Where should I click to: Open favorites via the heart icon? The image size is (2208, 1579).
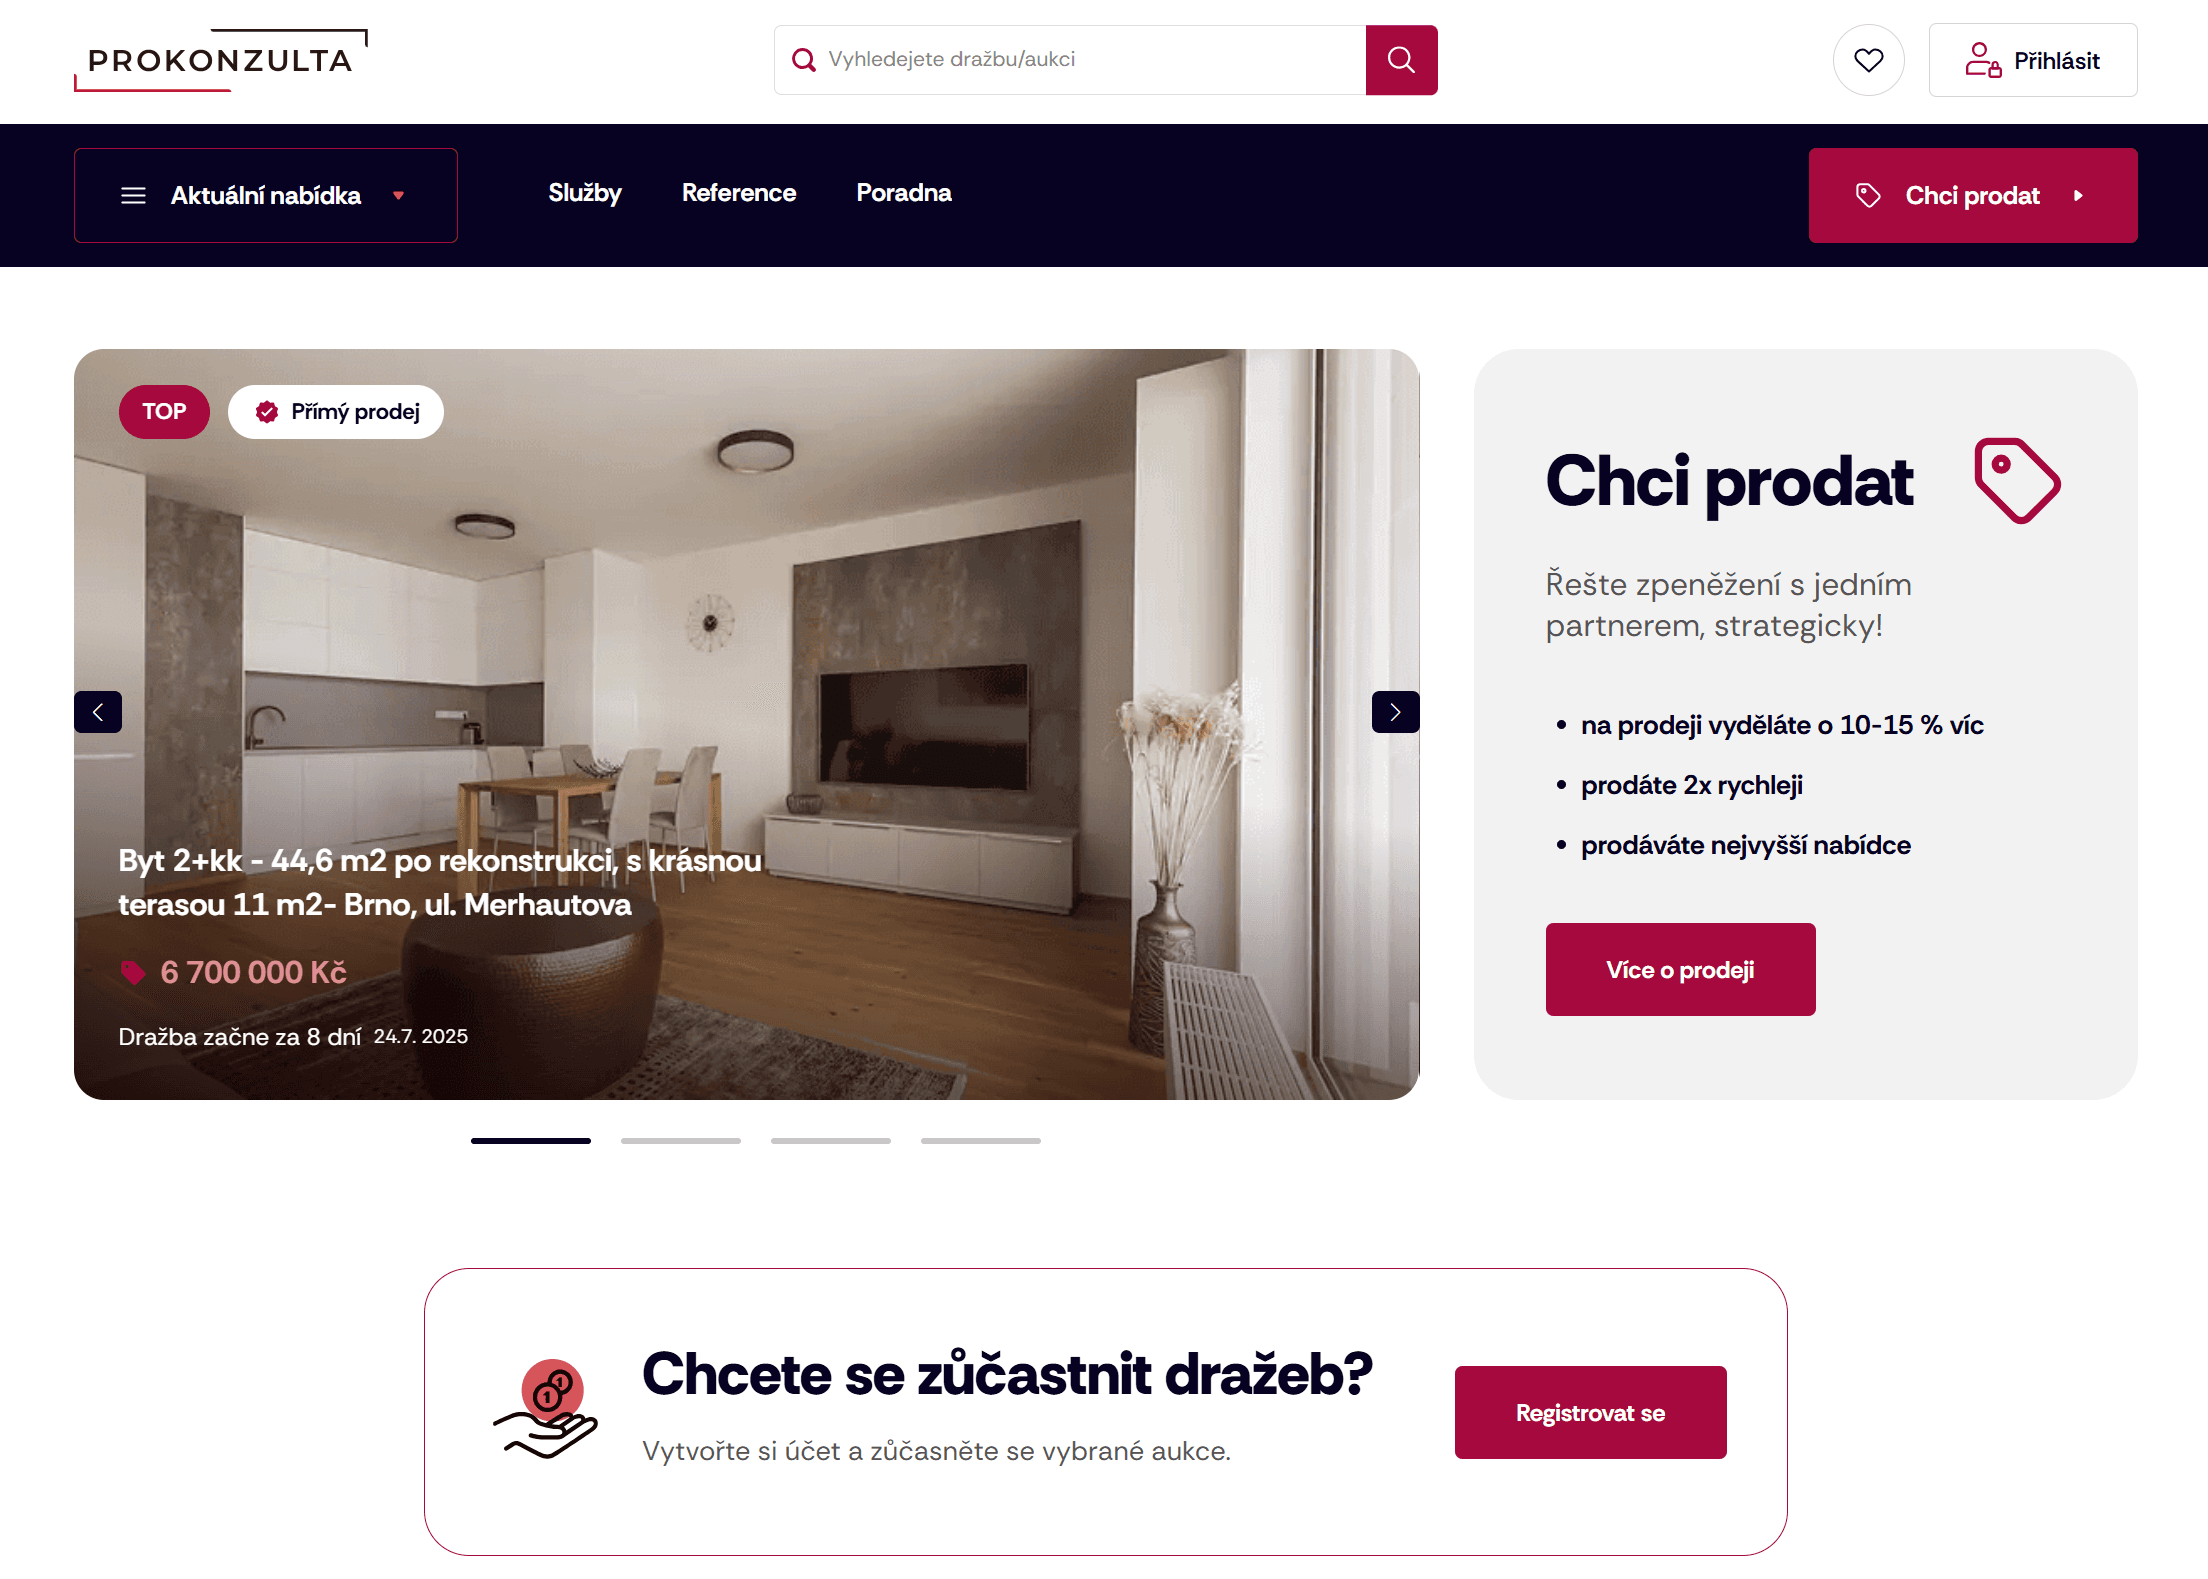(1868, 60)
